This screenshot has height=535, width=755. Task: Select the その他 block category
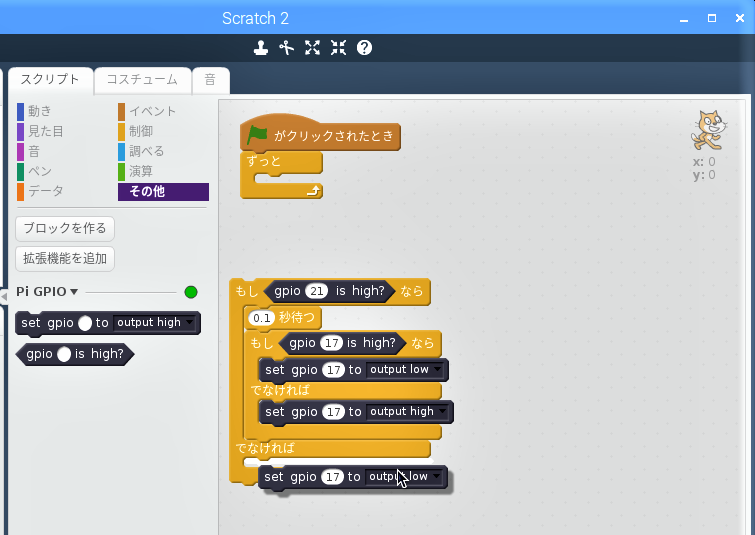163,192
